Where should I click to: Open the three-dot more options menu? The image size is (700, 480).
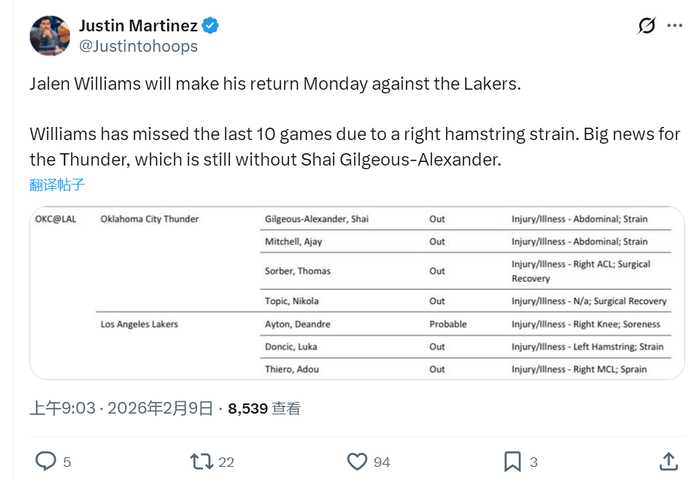coord(677,25)
